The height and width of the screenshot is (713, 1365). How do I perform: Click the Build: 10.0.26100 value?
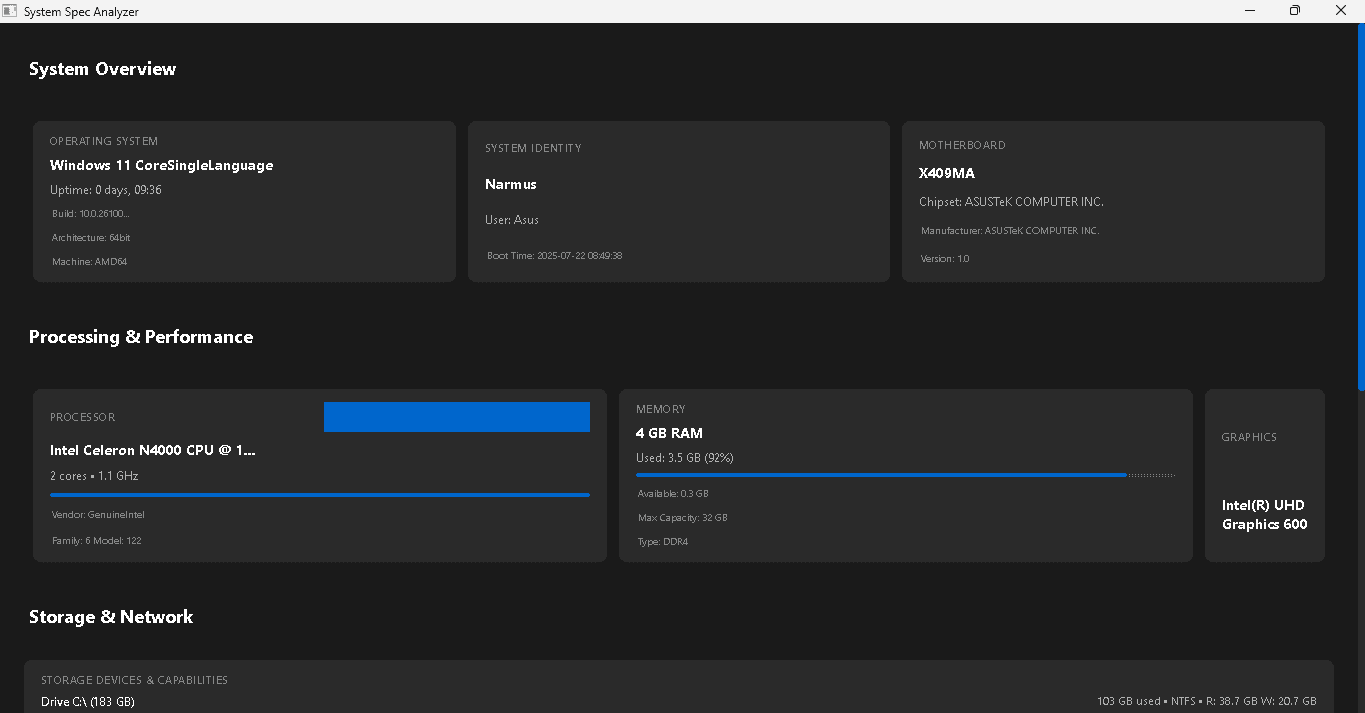91,214
